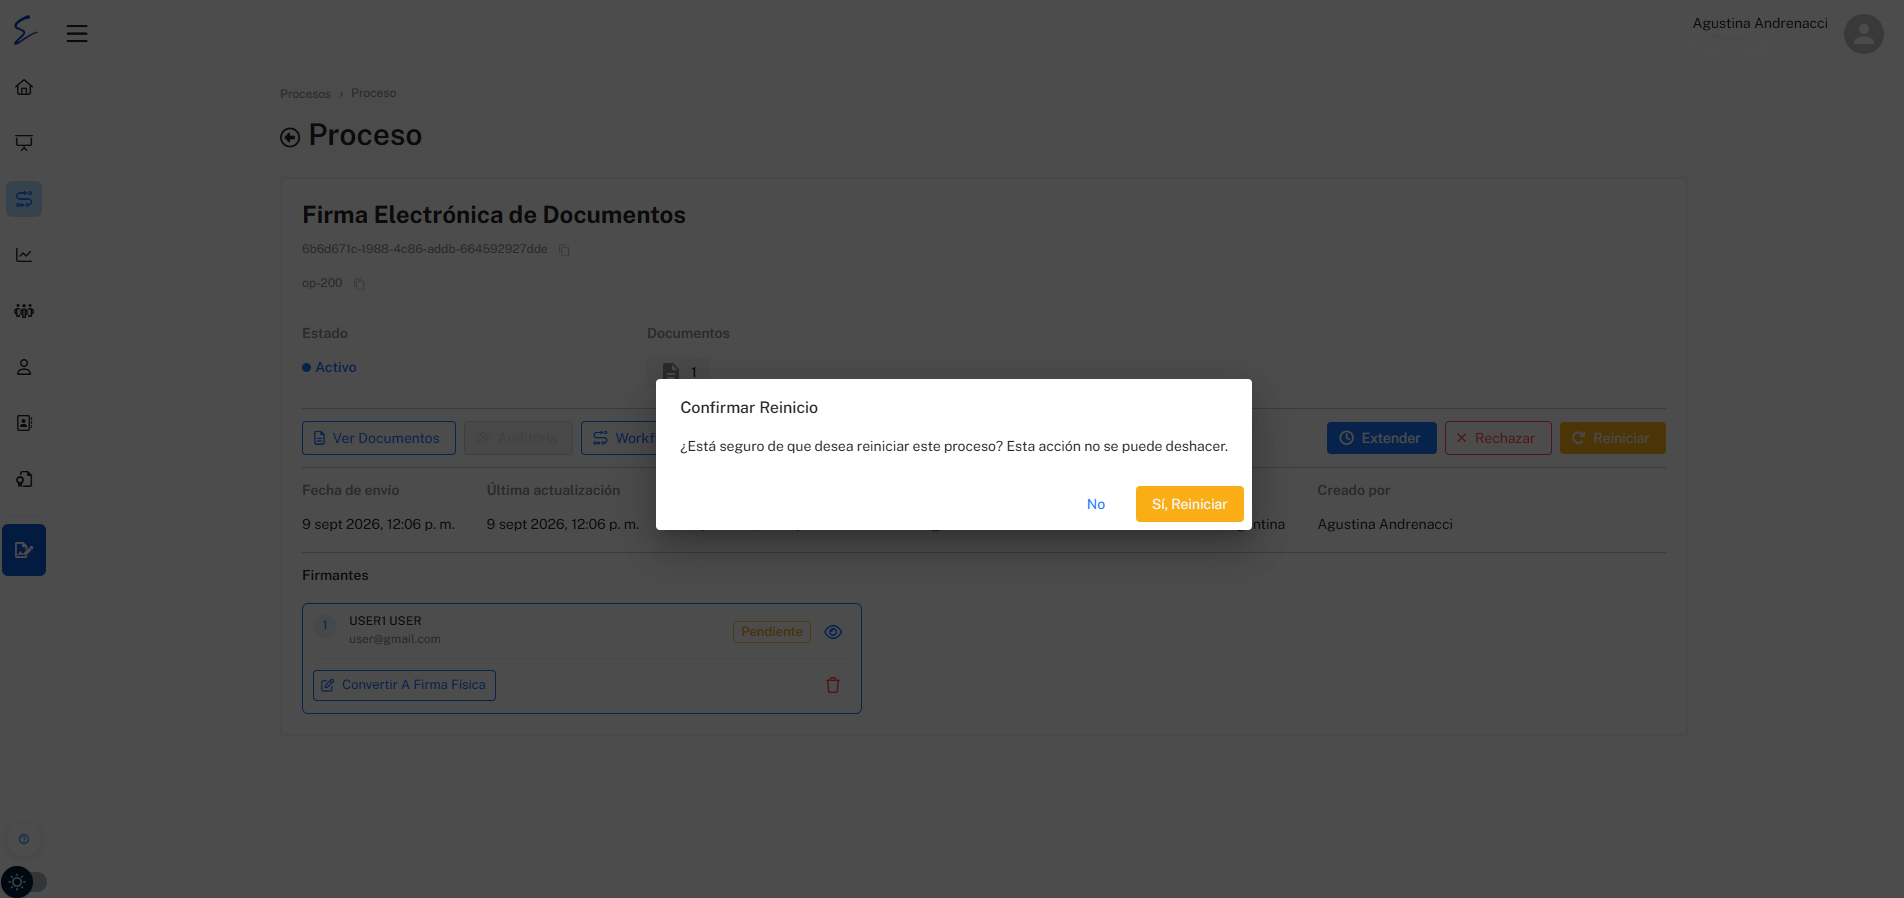The width and height of the screenshot is (1904, 898).
Task: Click the Agustina Andrenacci username at top
Action: (1760, 23)
